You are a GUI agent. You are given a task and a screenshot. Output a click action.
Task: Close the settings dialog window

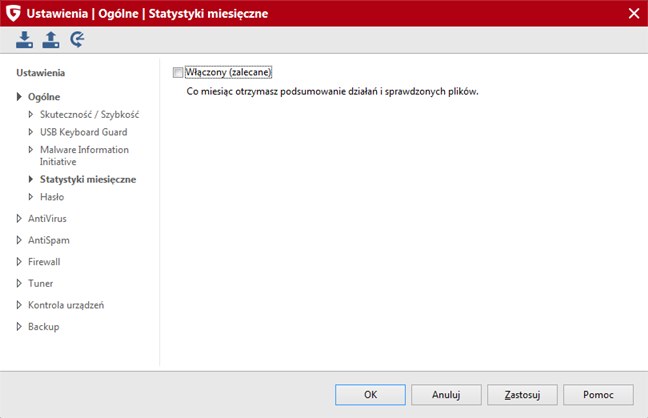(x=634, y=14)
